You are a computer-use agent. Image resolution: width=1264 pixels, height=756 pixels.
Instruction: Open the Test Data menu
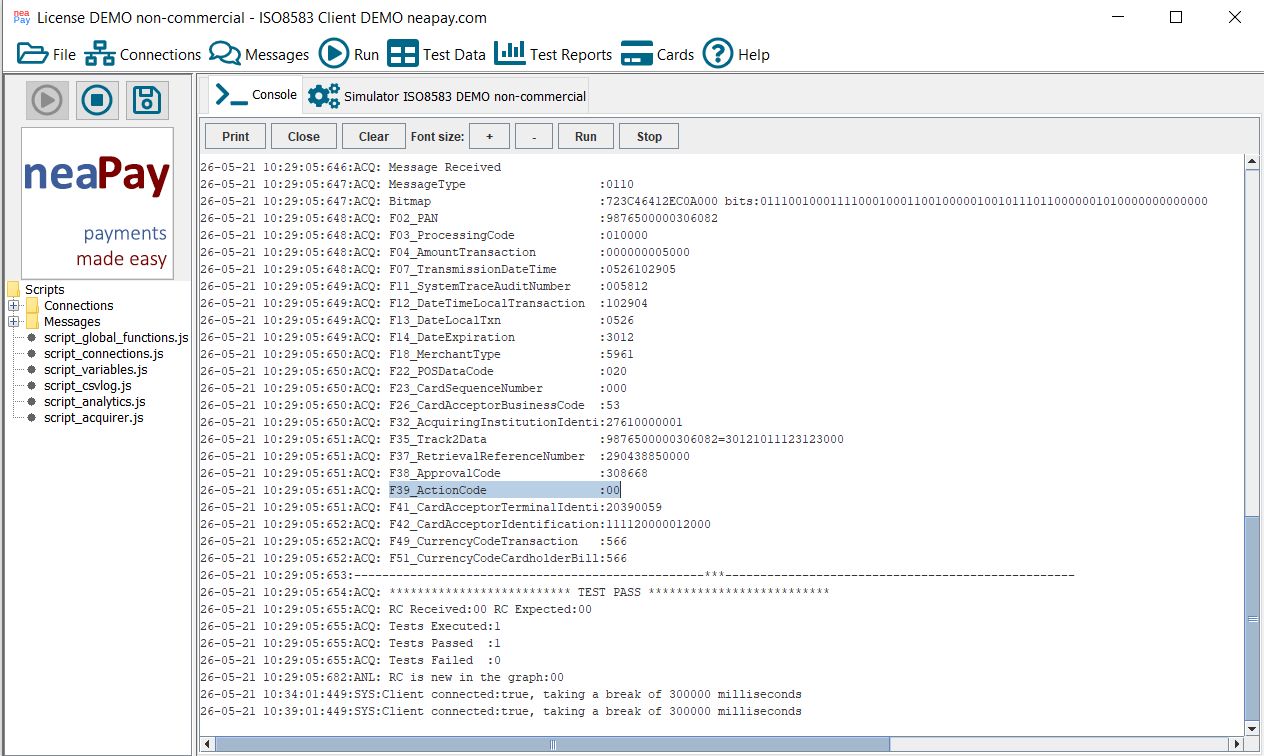click(436, 54)
